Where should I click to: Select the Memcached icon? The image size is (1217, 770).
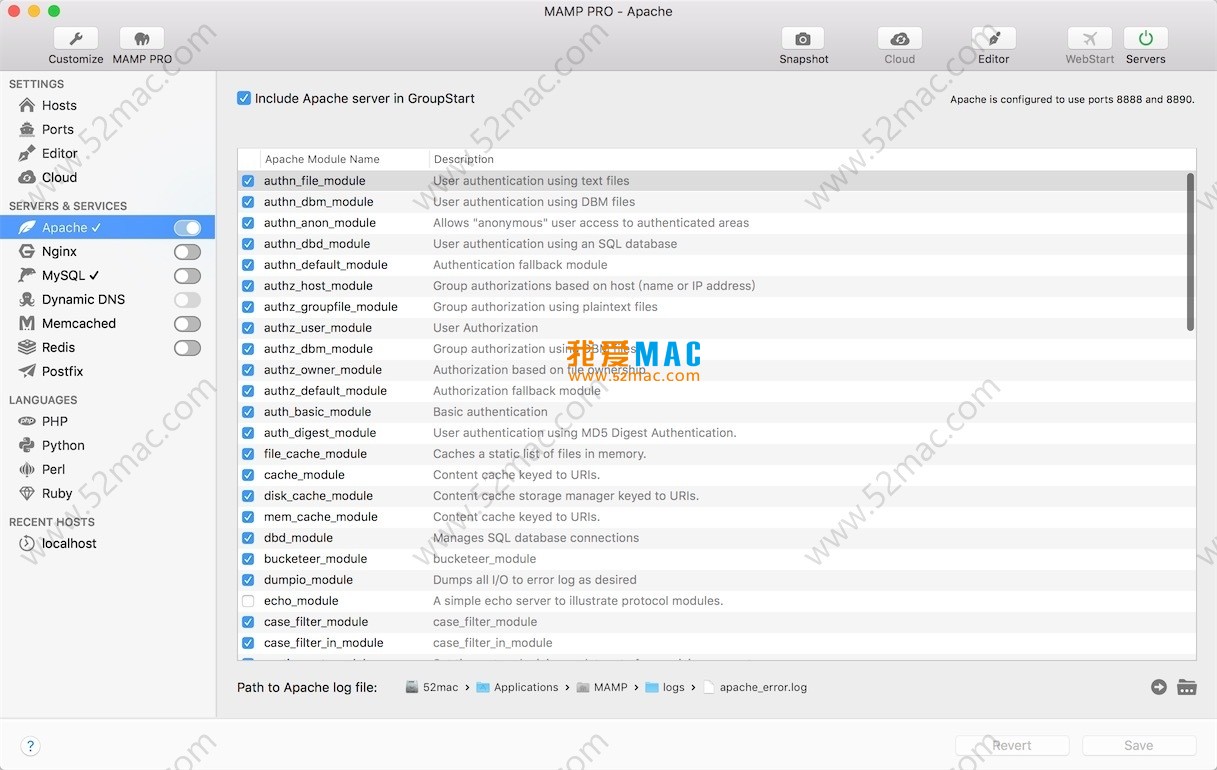point(27,323)
